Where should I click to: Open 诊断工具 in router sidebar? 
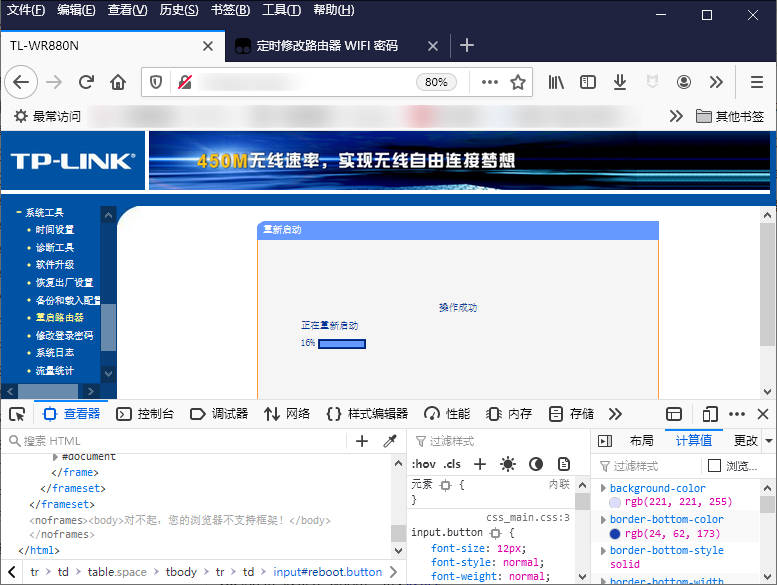(x=55, y=247)
